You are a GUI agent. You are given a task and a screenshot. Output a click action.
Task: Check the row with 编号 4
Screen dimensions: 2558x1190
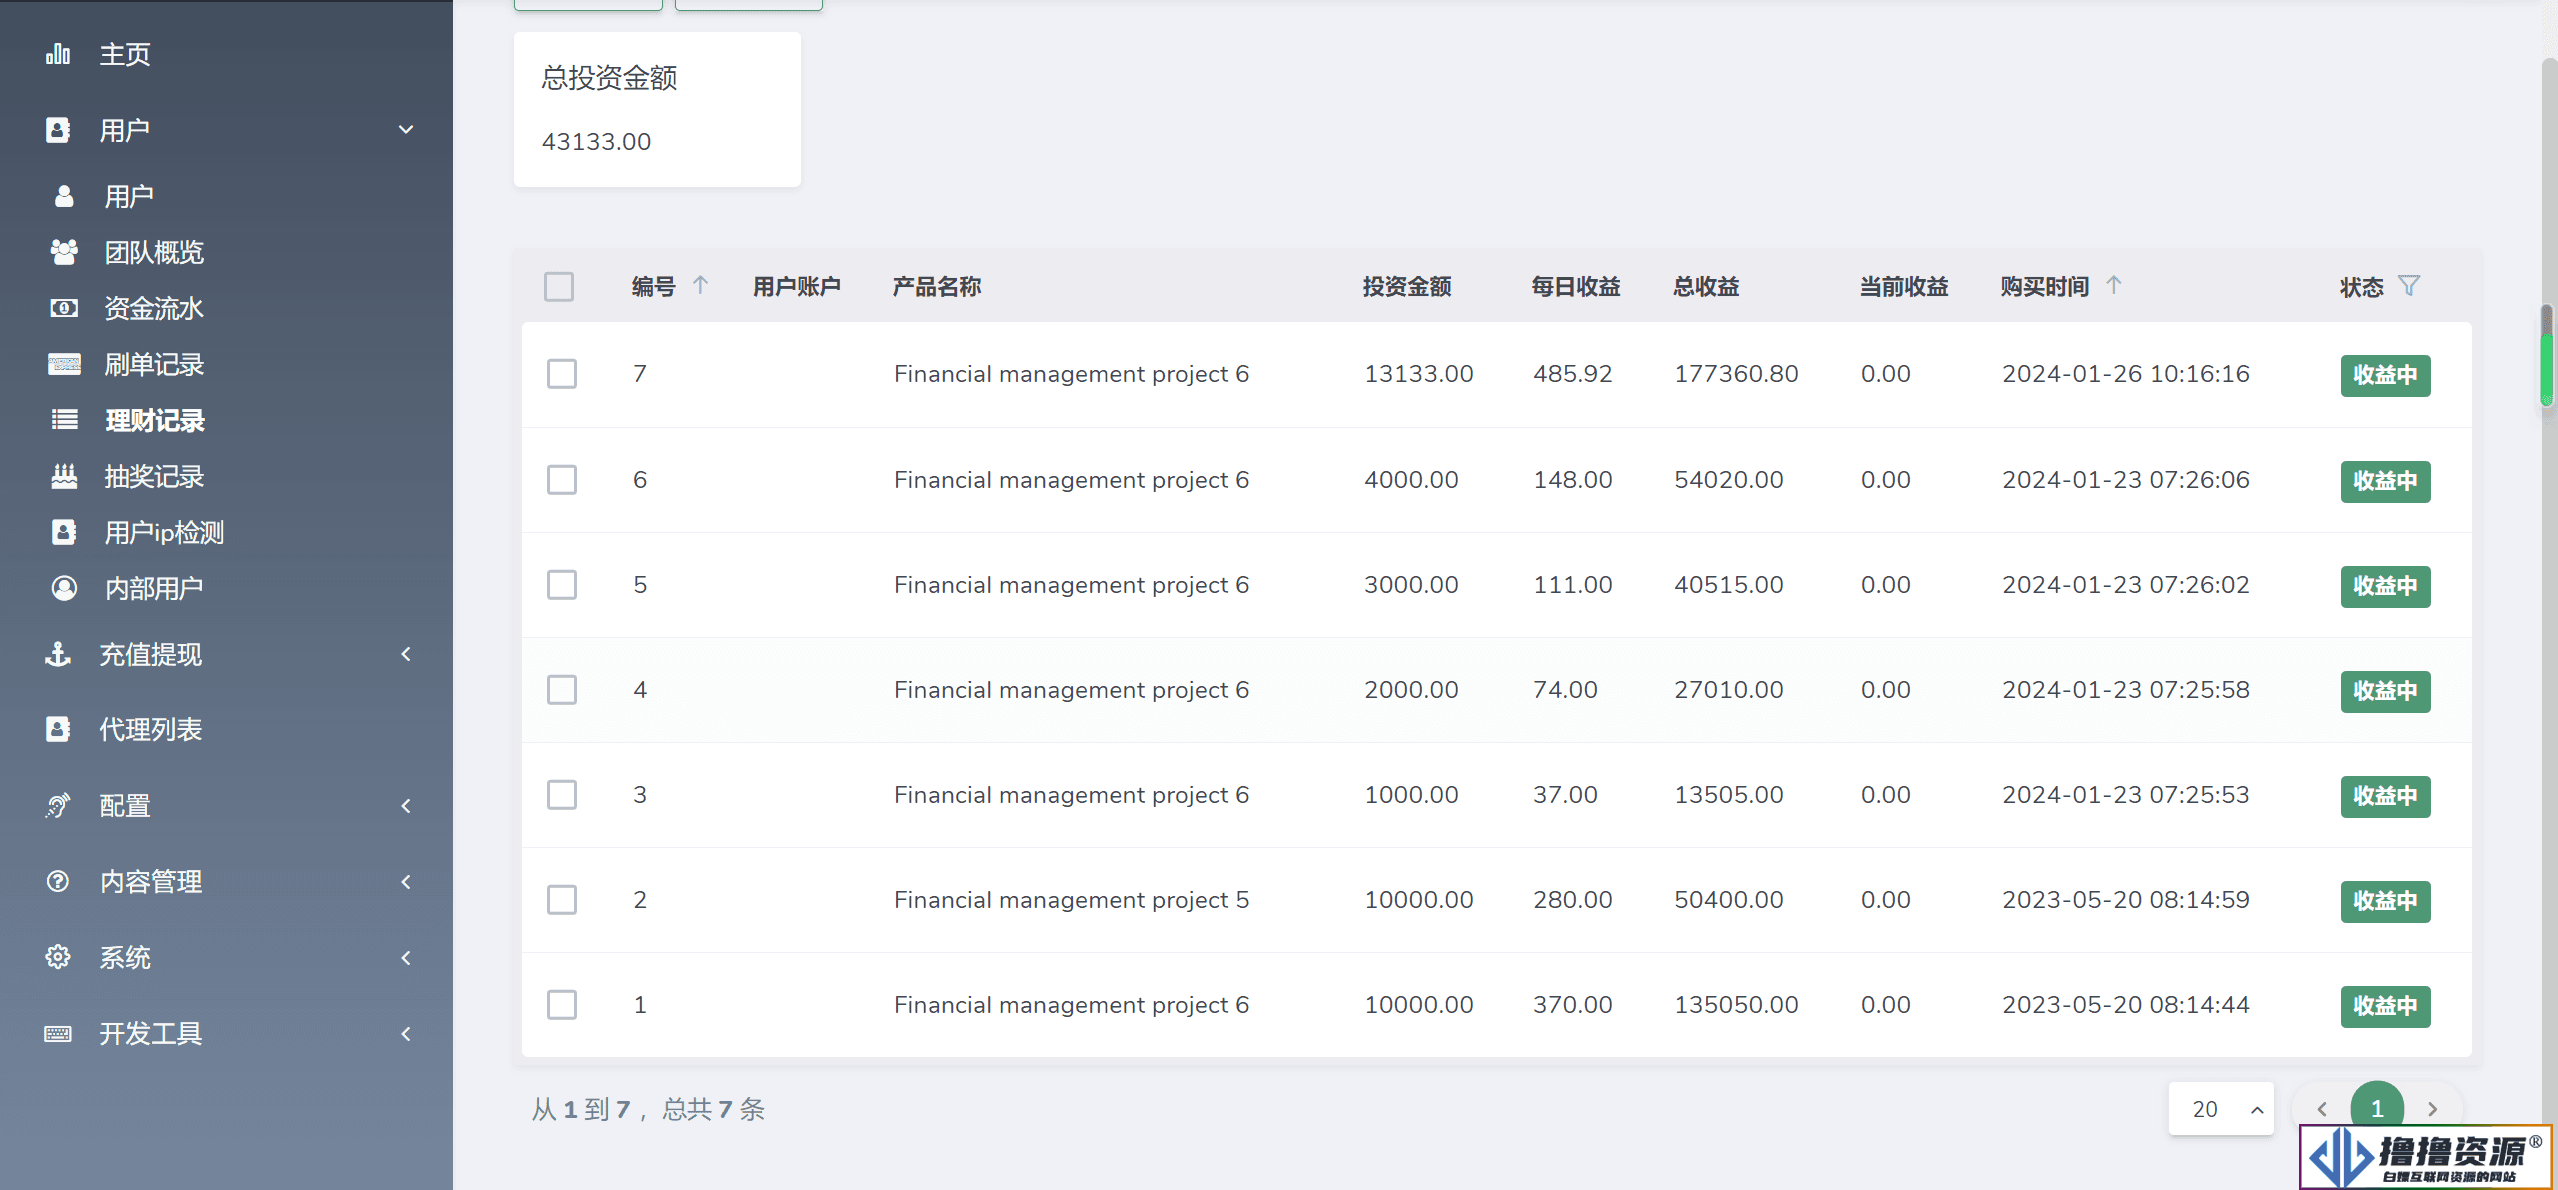pos(562,690)
